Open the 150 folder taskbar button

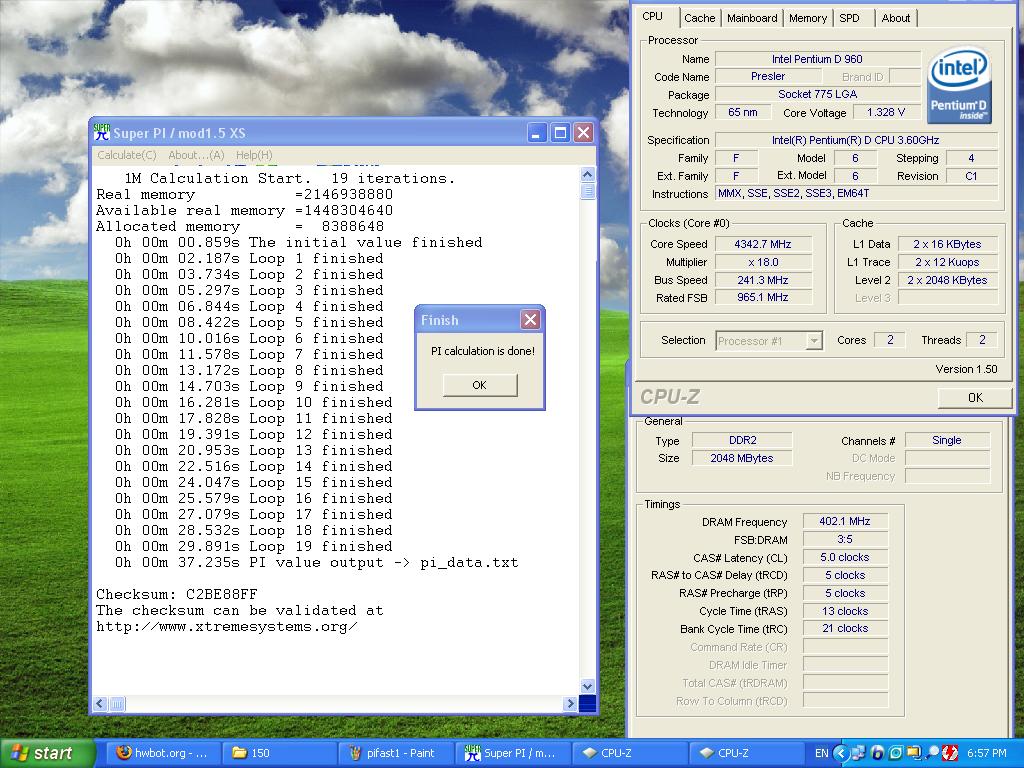pyautogui.click(x=280, y=753)
